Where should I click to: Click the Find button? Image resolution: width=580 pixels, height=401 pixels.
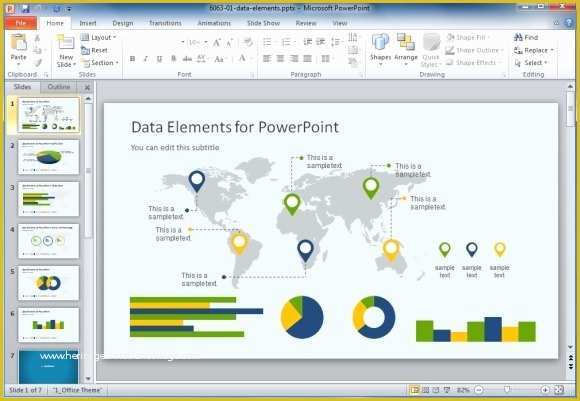(x=526, y=37)
